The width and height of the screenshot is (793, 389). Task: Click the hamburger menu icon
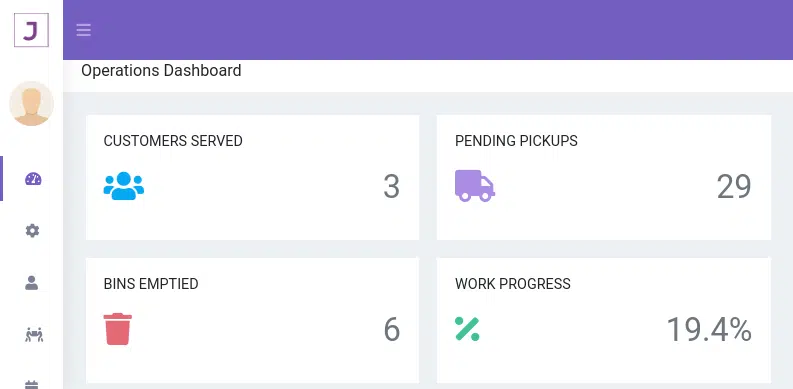[83, 30]
